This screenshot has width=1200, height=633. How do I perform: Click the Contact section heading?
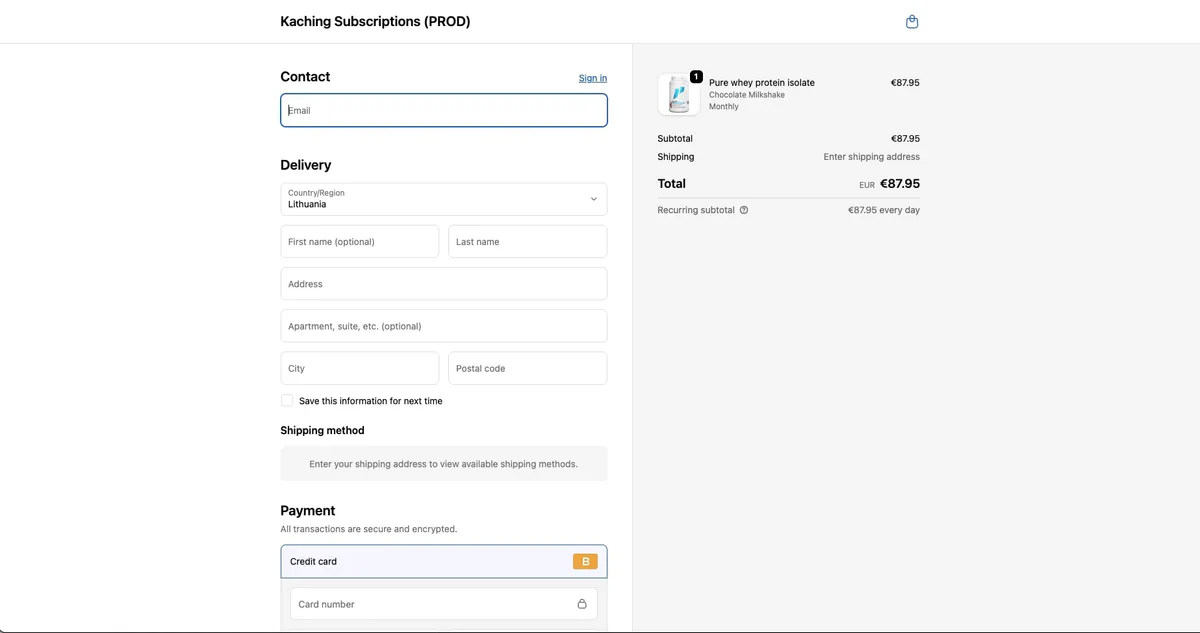point(305,77)
